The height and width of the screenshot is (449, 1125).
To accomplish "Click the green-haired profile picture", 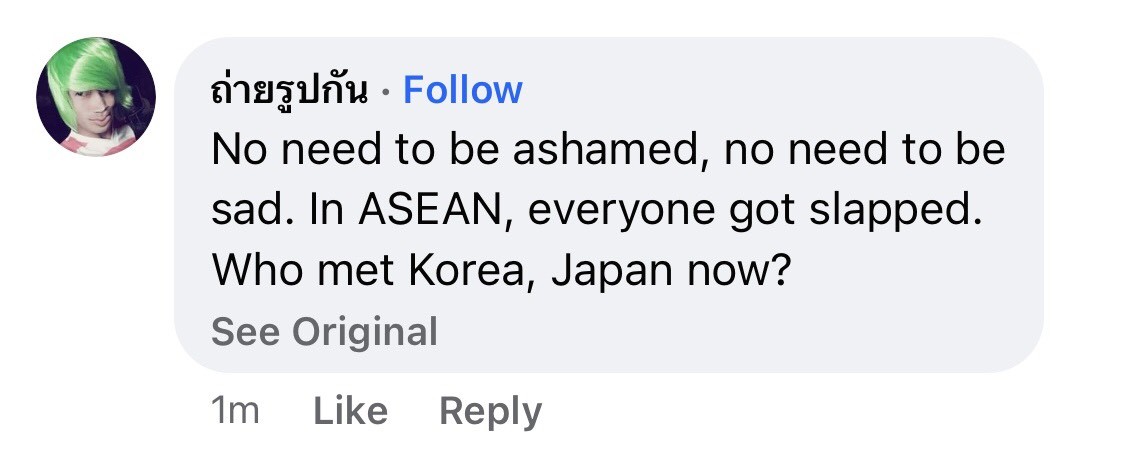I will pyautogui.click(x=96, y=97).
